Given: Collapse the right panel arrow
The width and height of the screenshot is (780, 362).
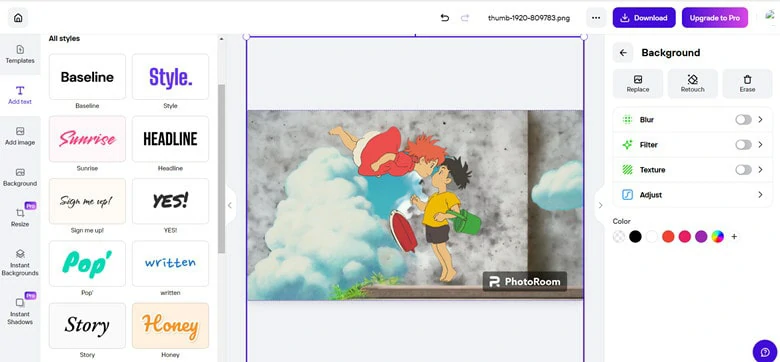Looking at the screenshot, I should (600, 205).
